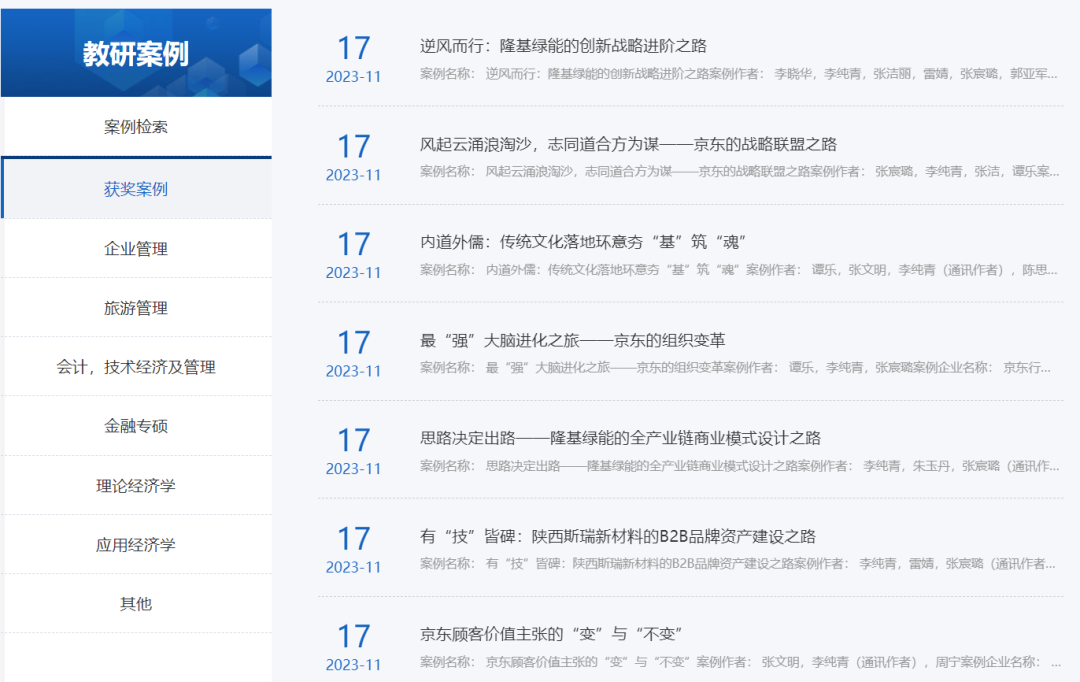This screenshot has height=682, width=1080.
Task: Click the 教研案例 sidebar header banner
Action: click(136, 53)
